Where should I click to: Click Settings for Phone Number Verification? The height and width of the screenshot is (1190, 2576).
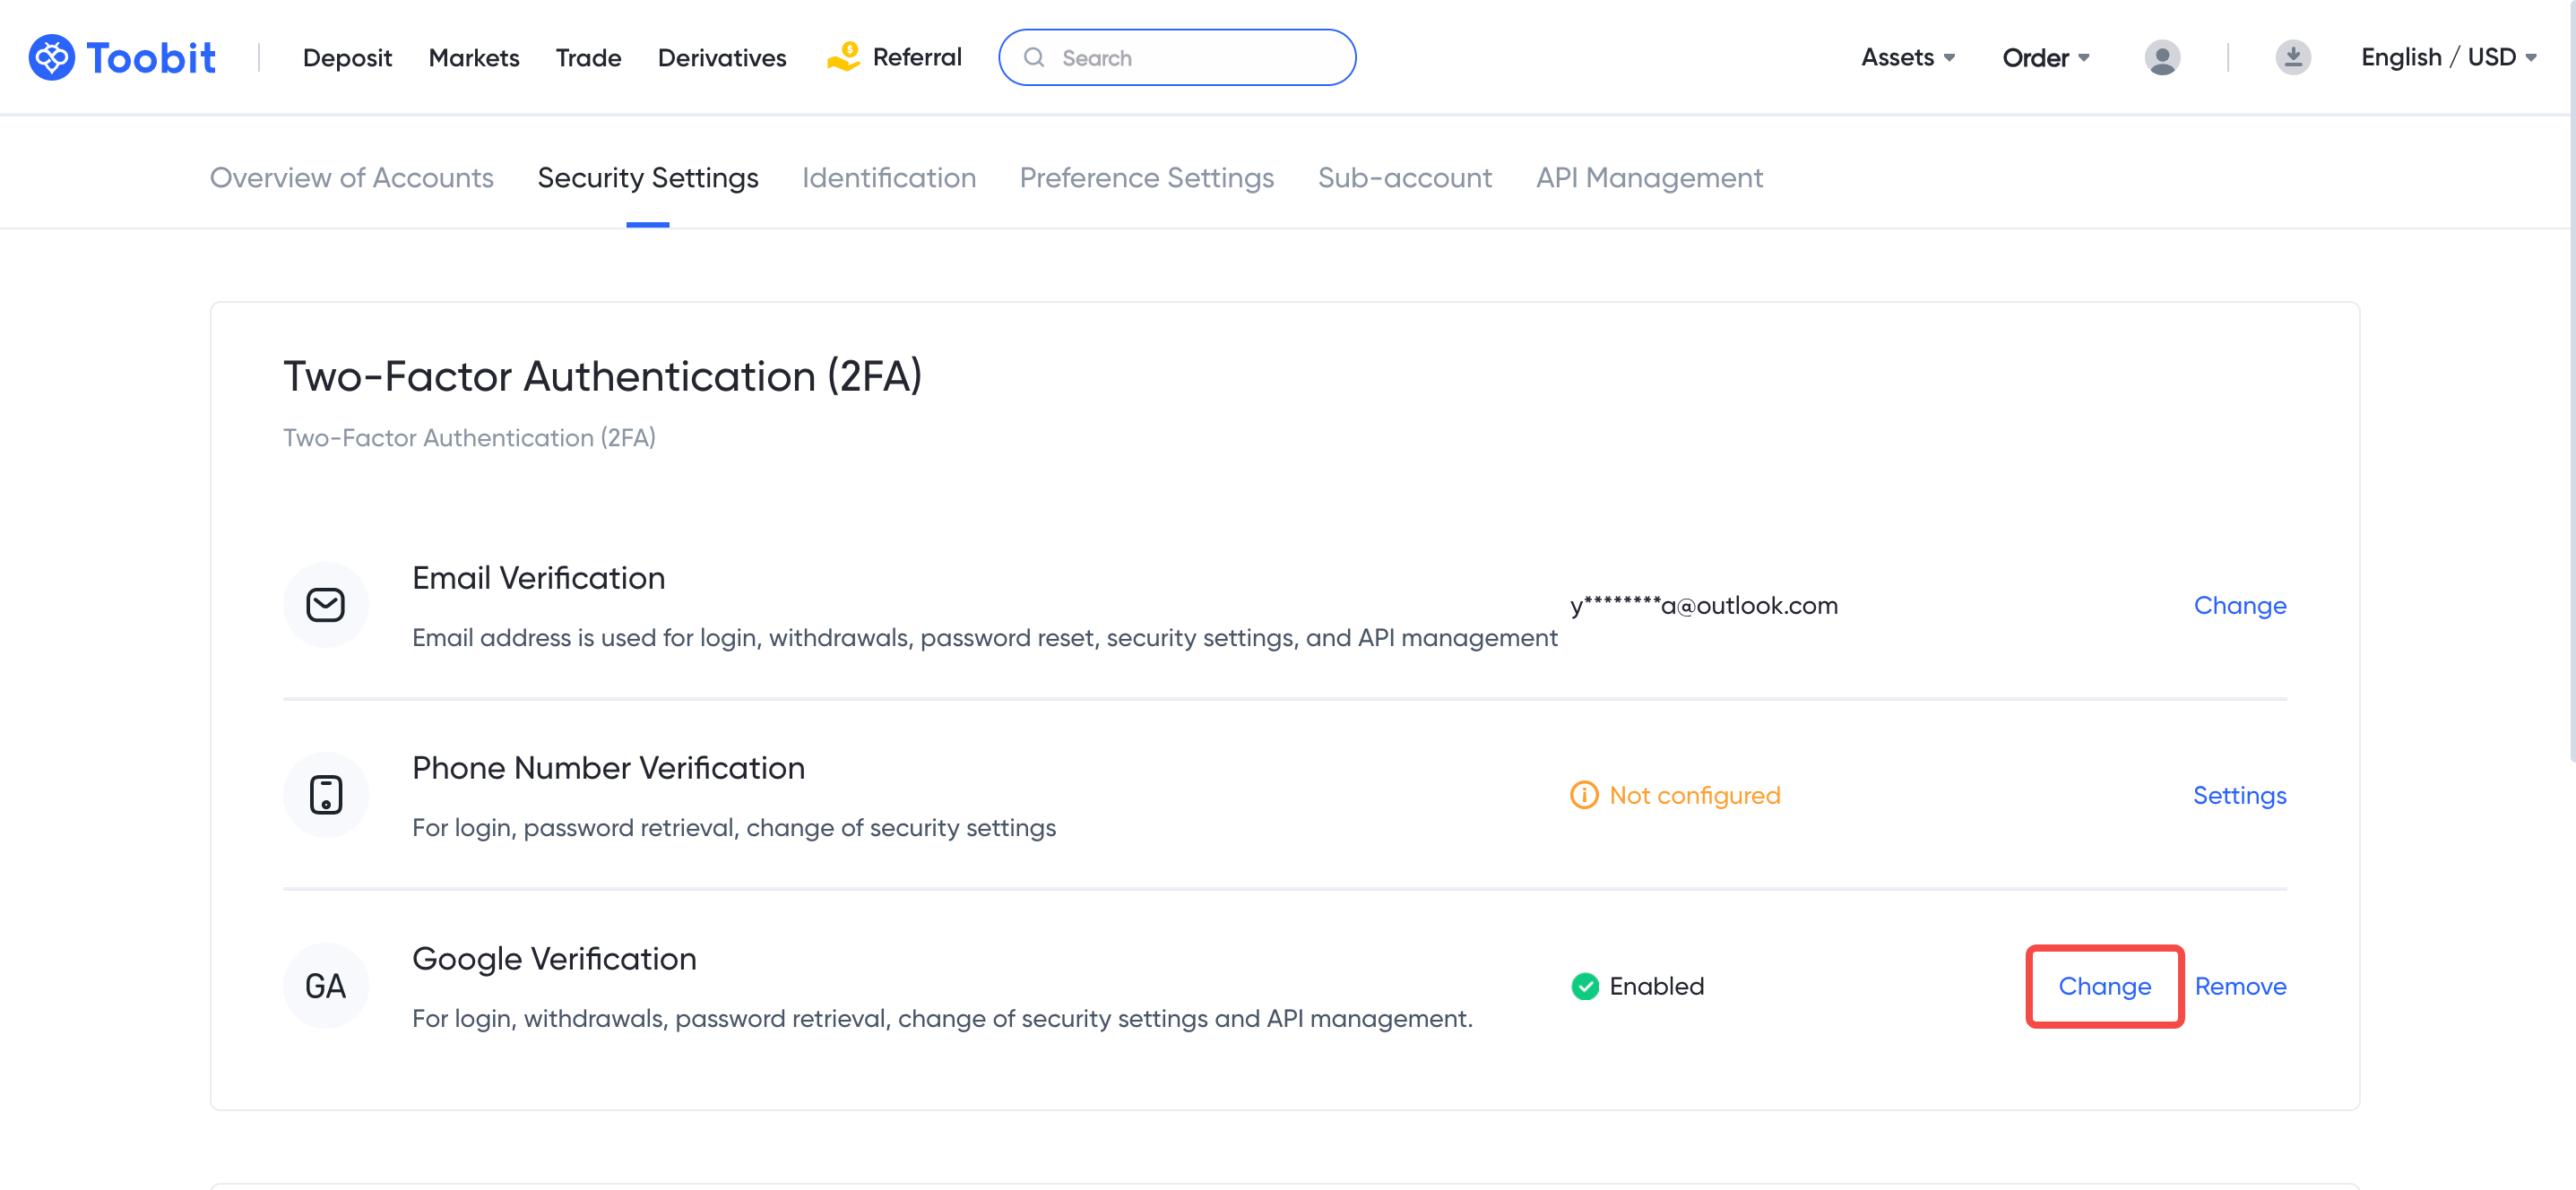(x=2239, y=795)
